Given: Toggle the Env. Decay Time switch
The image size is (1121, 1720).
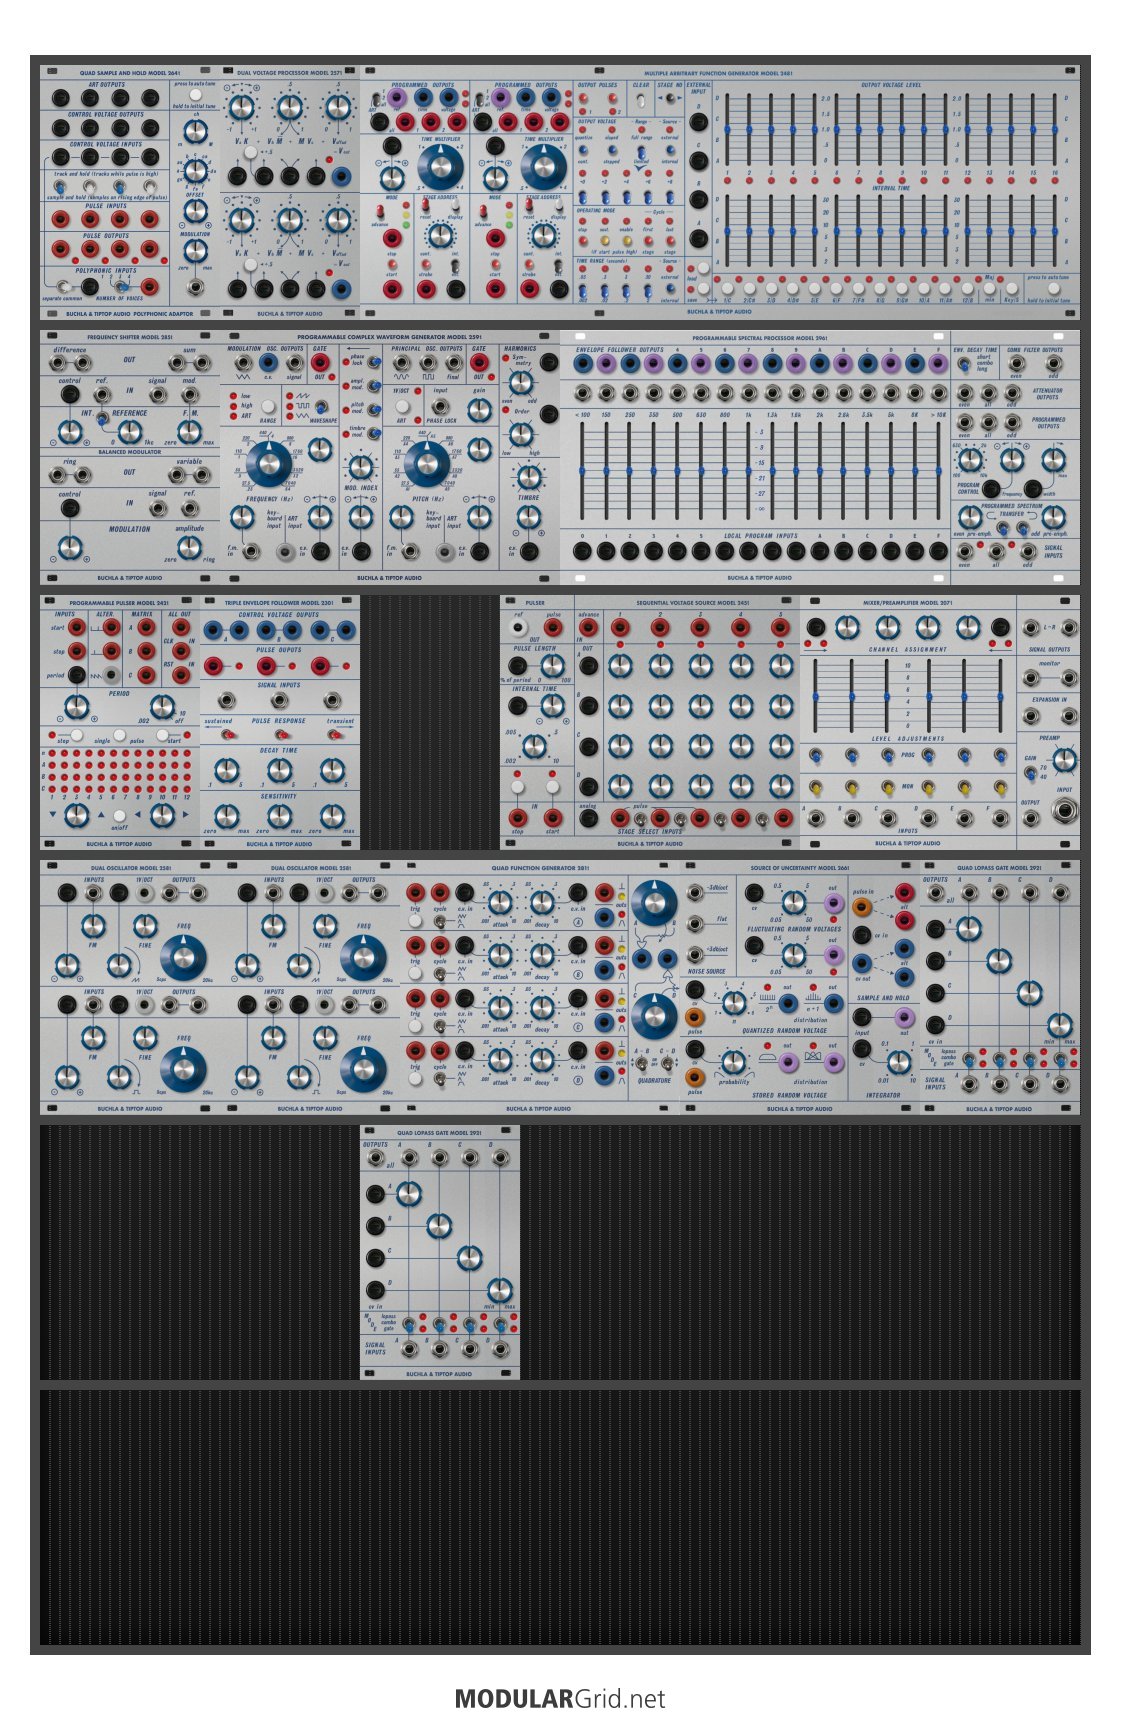Looking at the screenshot, I should coord(964,364).
